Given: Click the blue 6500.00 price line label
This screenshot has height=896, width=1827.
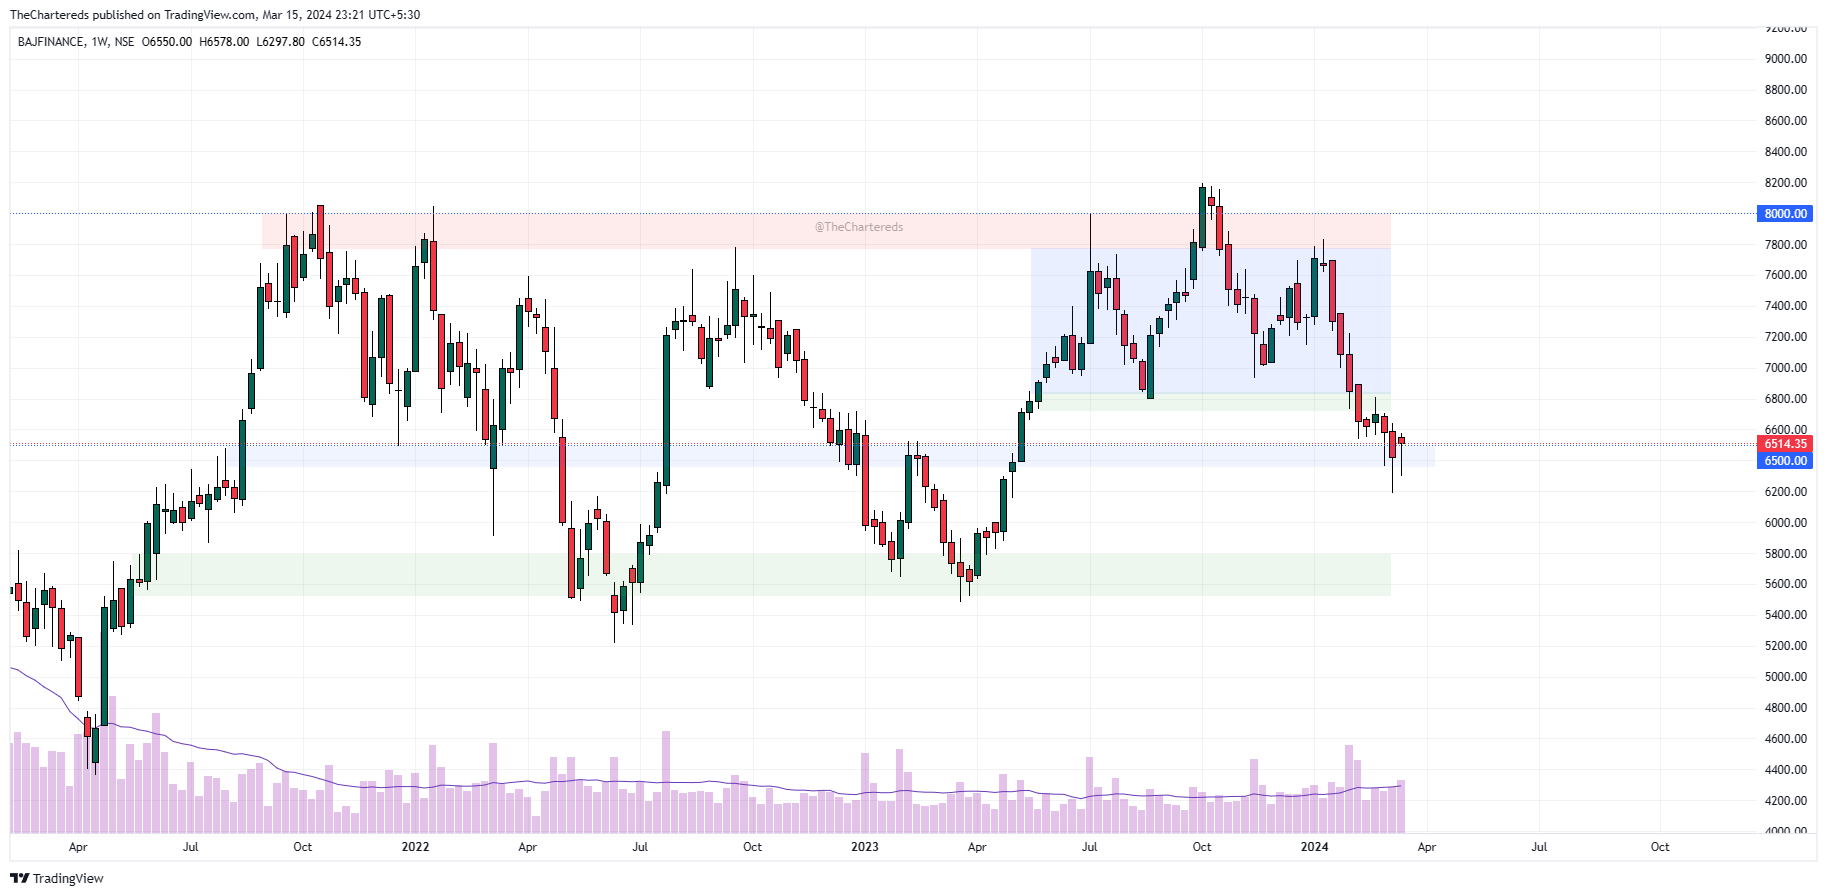Looking at the screenshot, I should pos(1785,461).
